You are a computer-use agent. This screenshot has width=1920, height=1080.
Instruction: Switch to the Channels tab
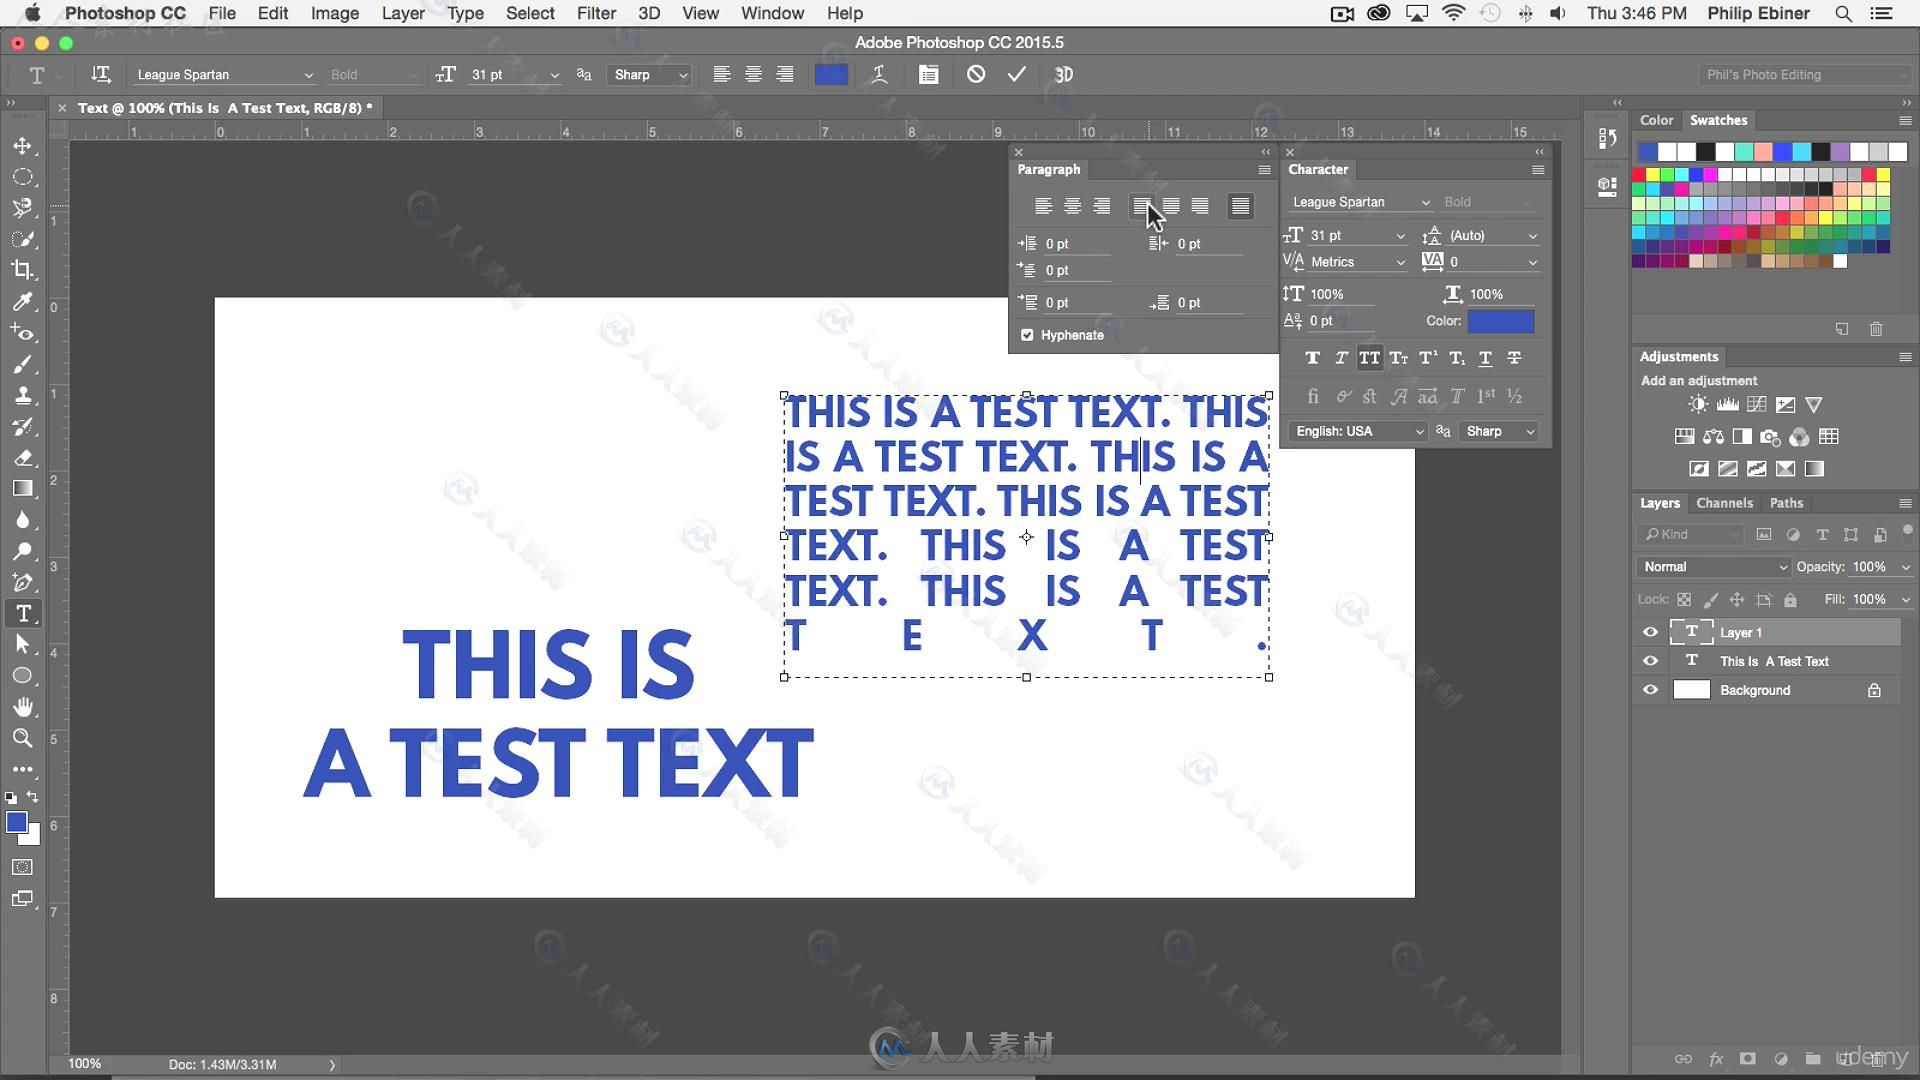point(1724,503)
